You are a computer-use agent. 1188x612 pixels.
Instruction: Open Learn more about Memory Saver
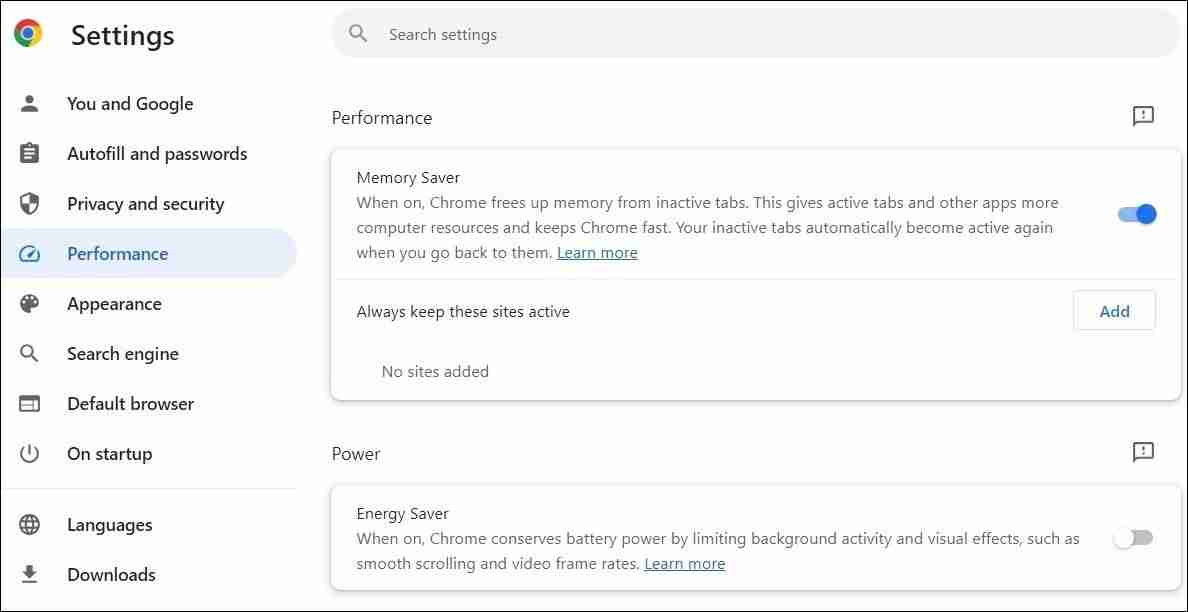597,252
